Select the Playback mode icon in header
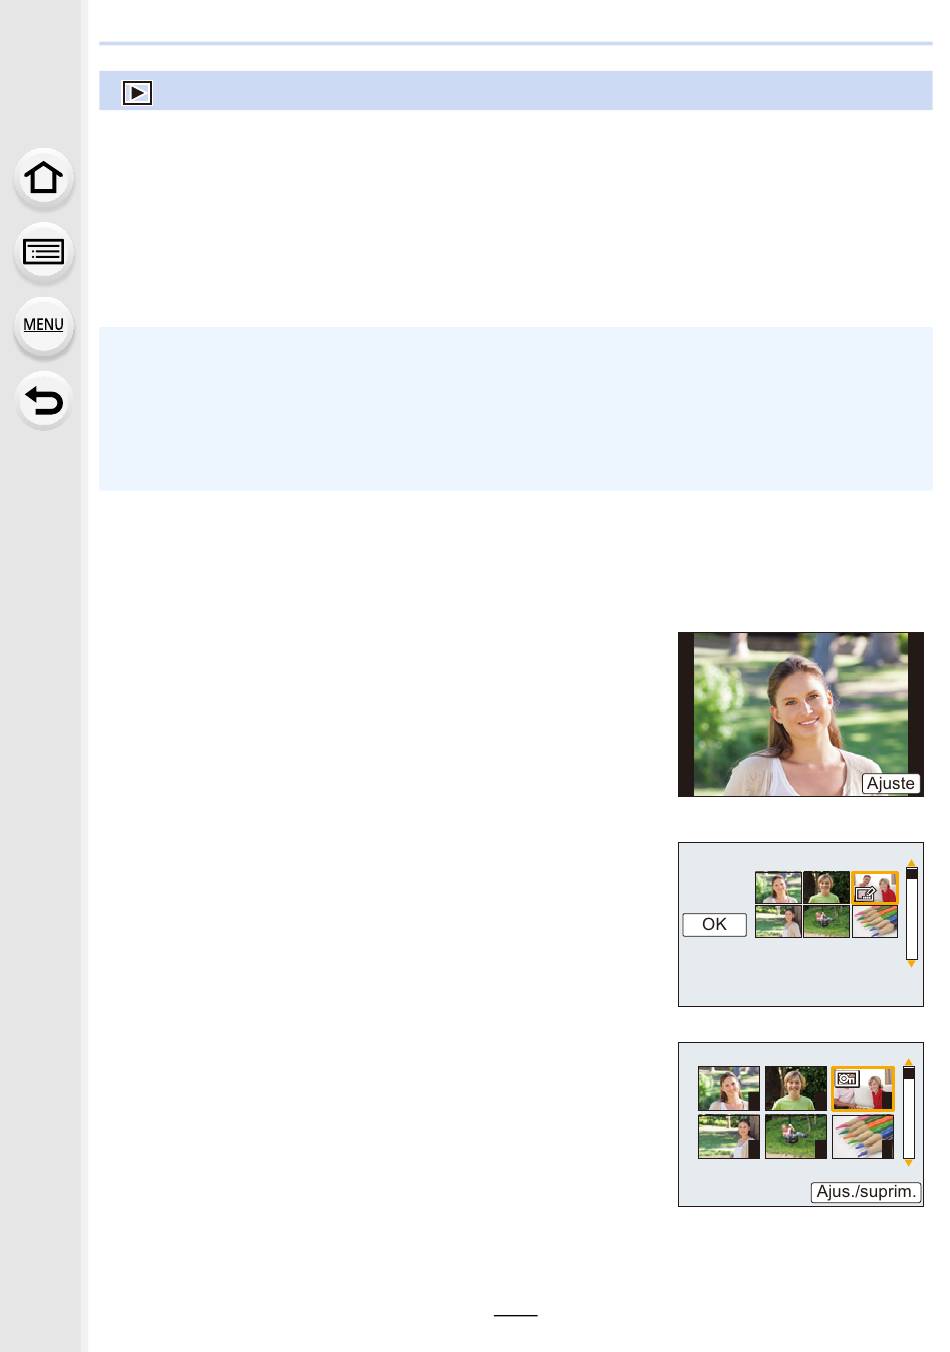 coord(137,93)
